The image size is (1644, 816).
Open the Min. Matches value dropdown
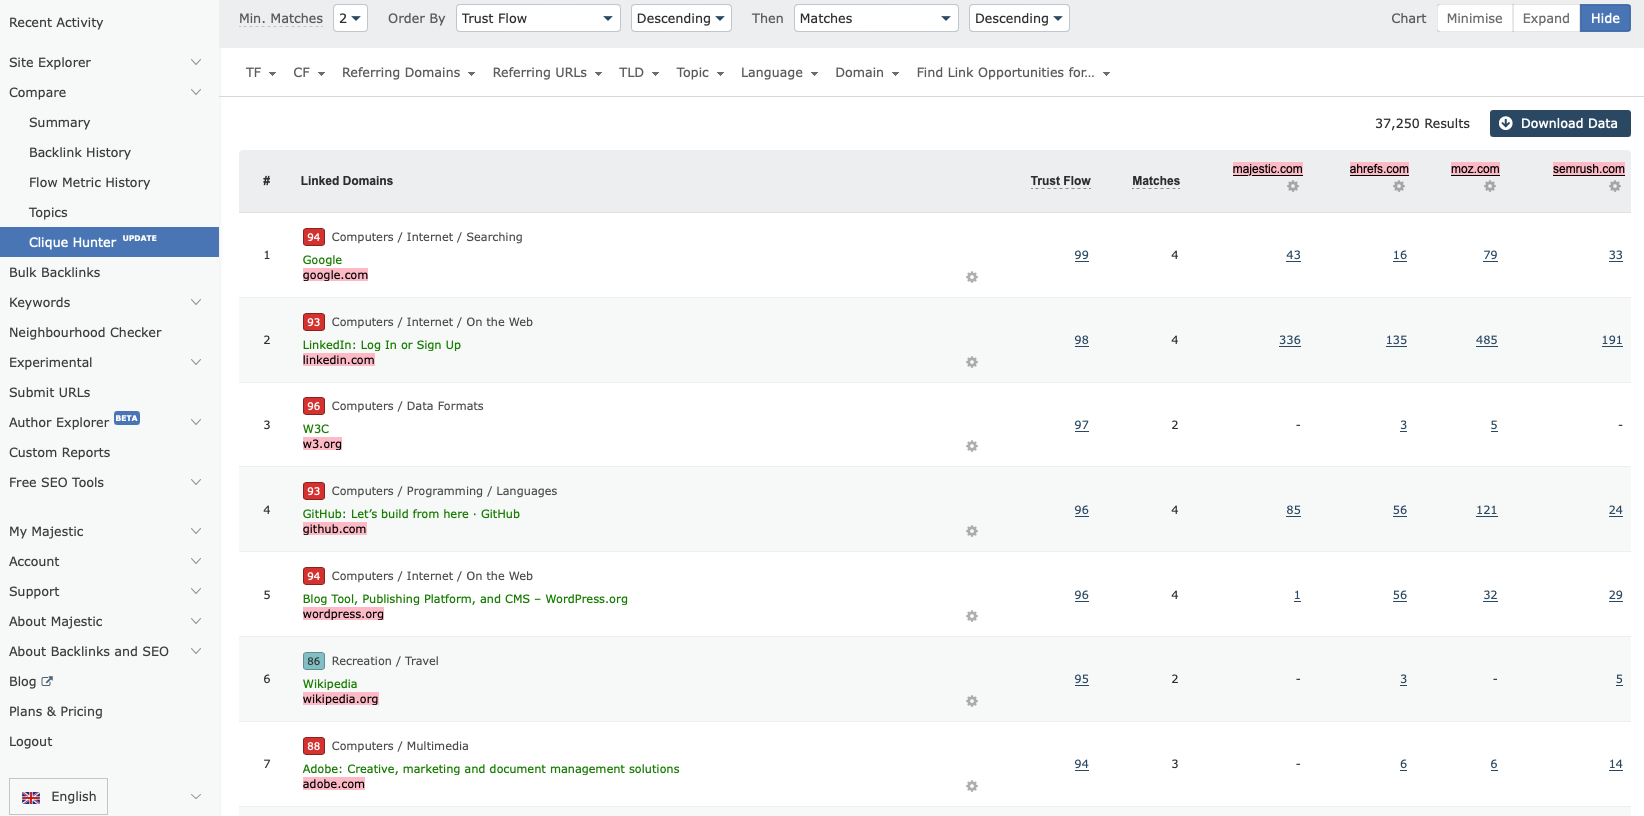(350, 18)
